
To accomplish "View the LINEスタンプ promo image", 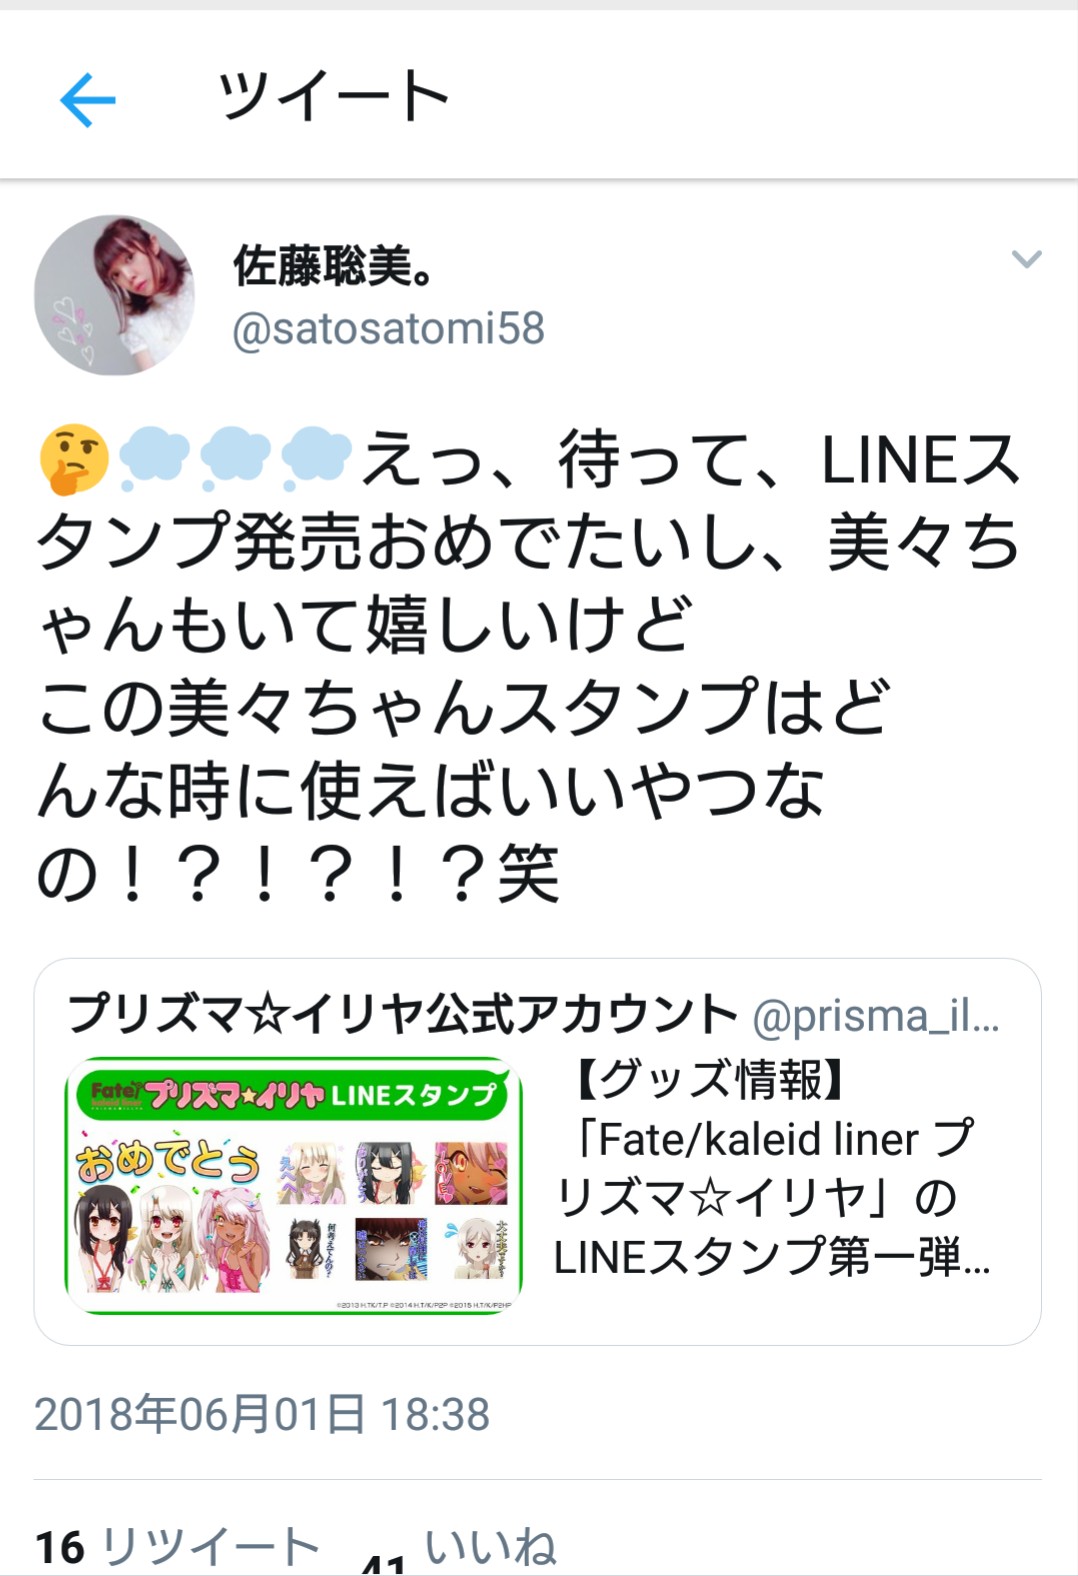I will click(x=294, y=1185).
